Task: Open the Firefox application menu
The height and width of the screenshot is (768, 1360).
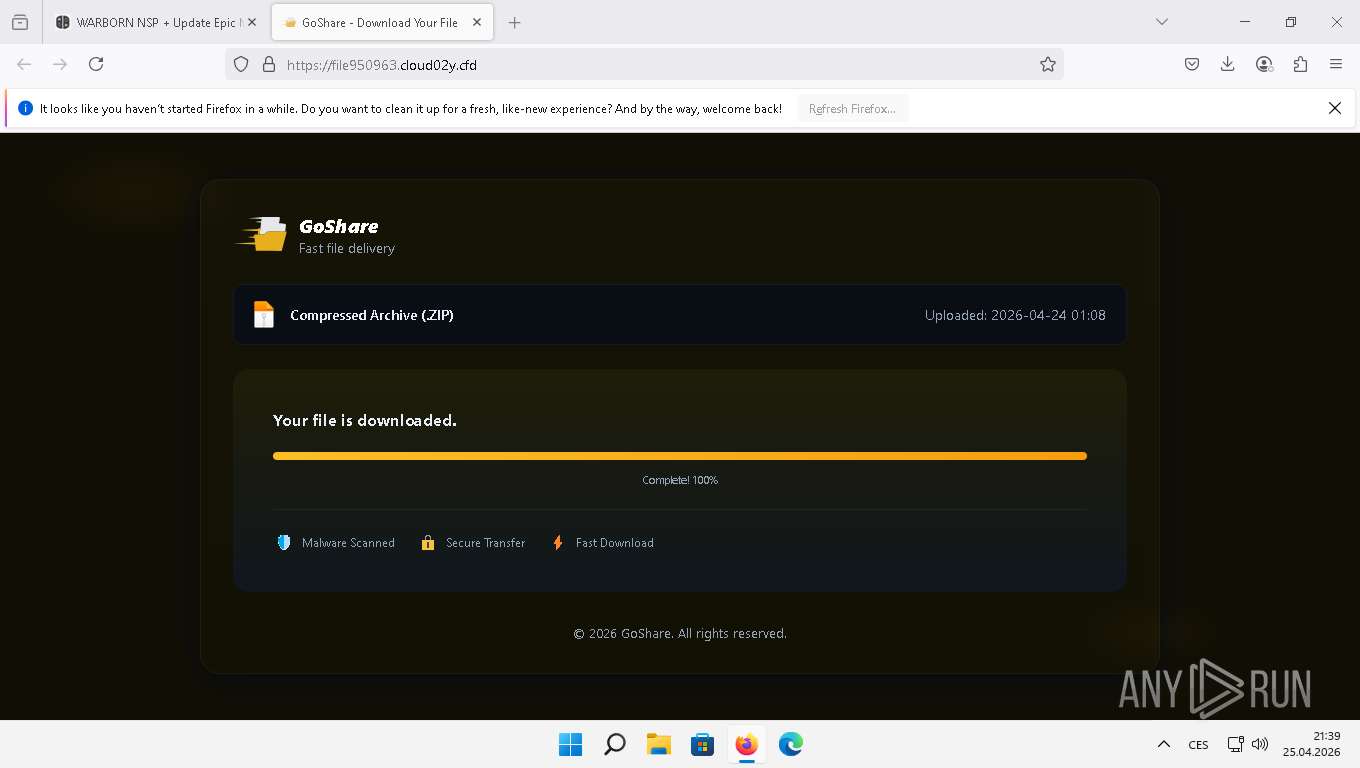Action: (1336, 64)
